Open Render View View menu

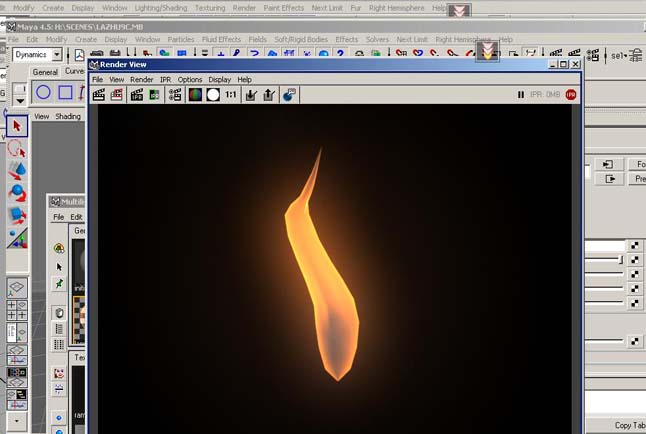coord(117,80)
